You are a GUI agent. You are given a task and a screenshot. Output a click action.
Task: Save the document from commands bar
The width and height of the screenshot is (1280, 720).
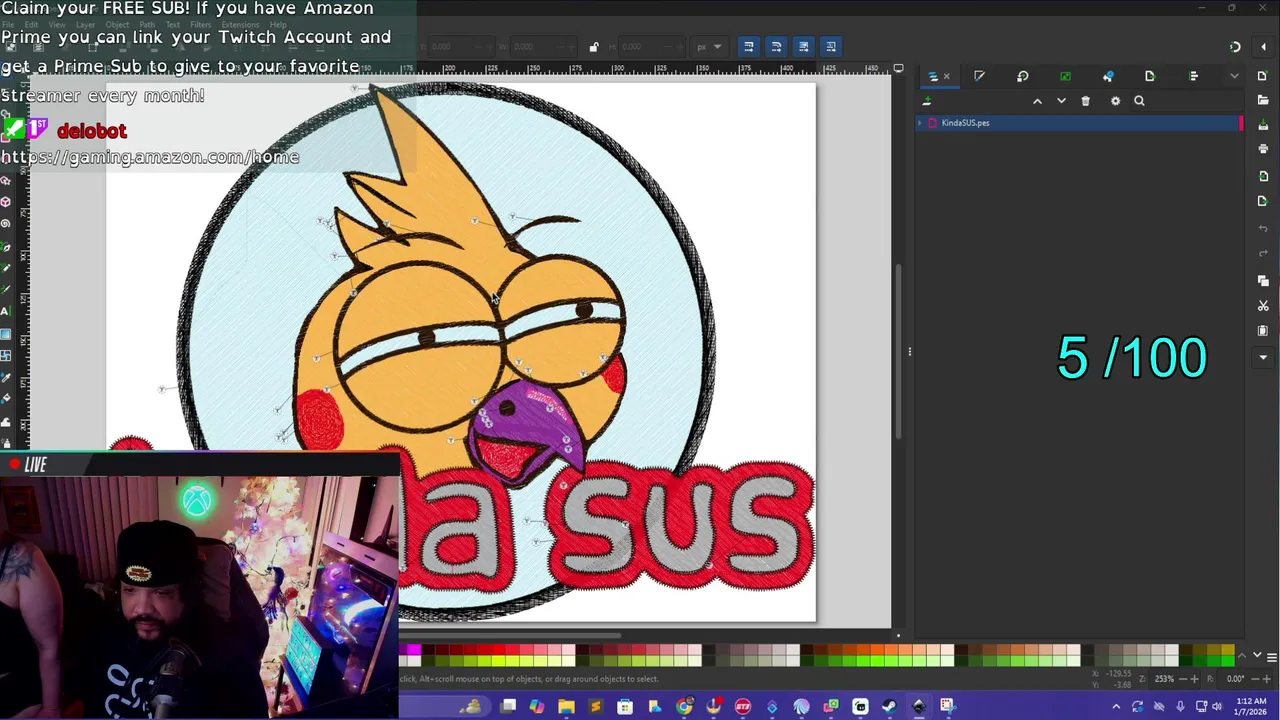point(1262,124)
